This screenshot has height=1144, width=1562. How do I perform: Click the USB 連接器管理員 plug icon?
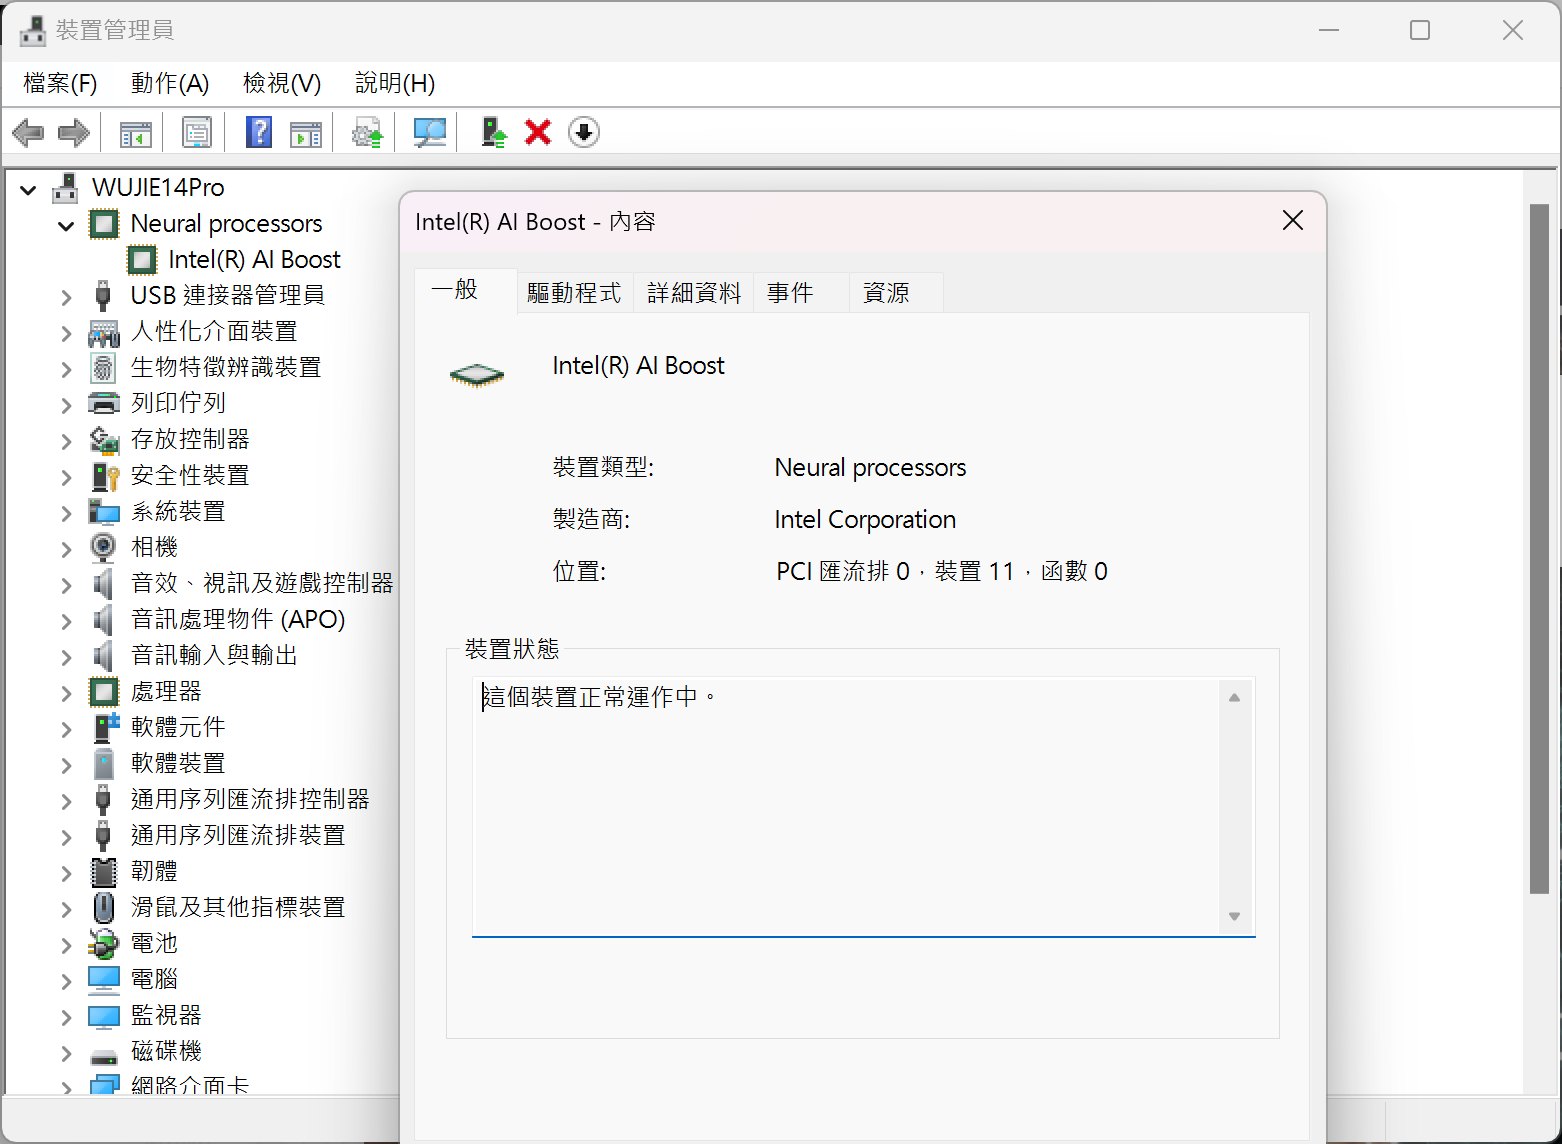coord(103,296)
